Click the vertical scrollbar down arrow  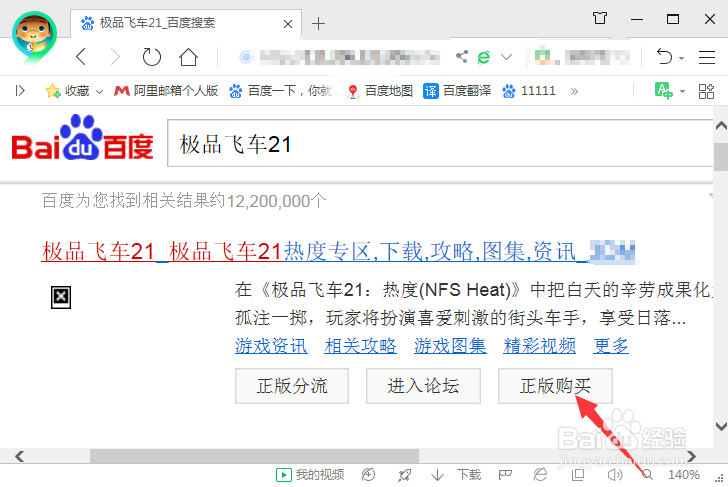click(x=721, y=426)
